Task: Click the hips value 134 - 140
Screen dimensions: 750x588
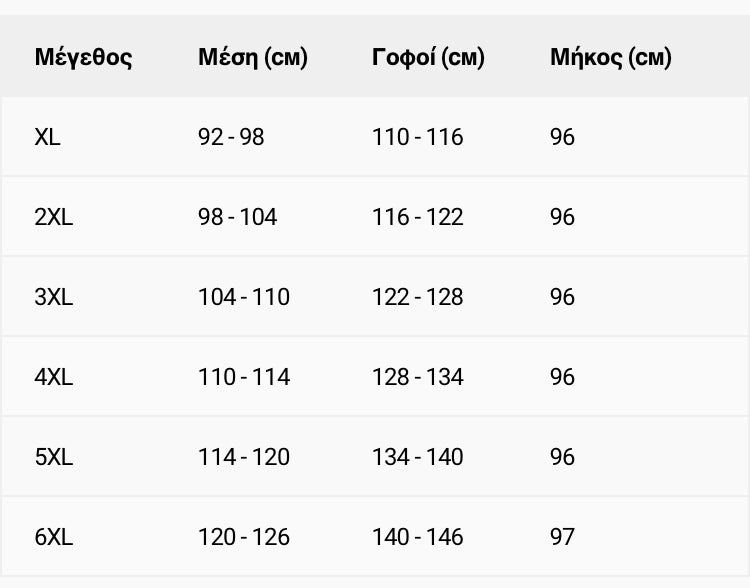Action: click(x=418, y=457)
